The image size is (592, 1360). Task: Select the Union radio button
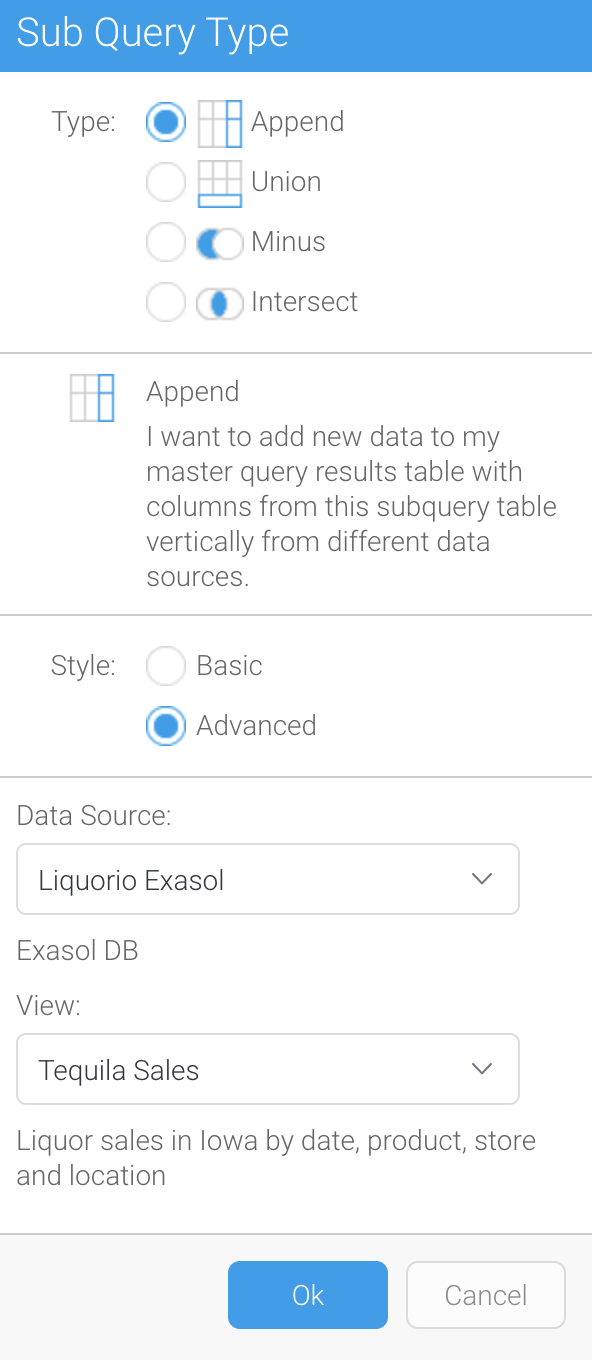pos(166,183)
